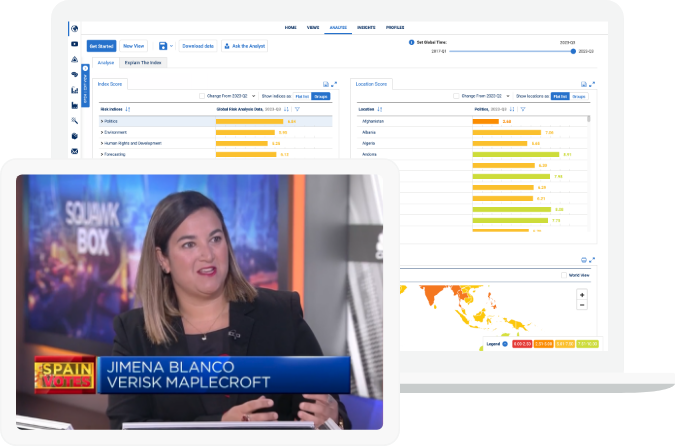Show locations as Flat list
Image resolution: width=675 pixels, height=446 pixels.
pos(560,96)
